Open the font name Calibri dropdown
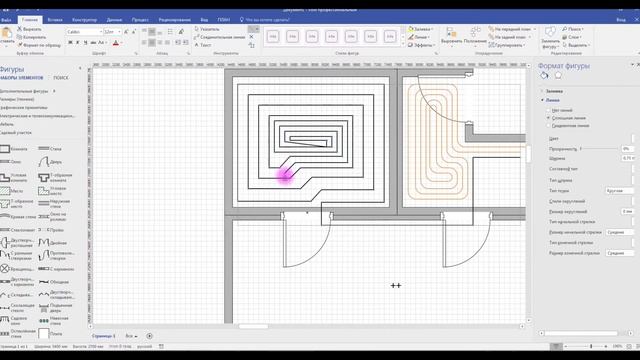Viewport: 640px width, 360px height. coord(84,31)
